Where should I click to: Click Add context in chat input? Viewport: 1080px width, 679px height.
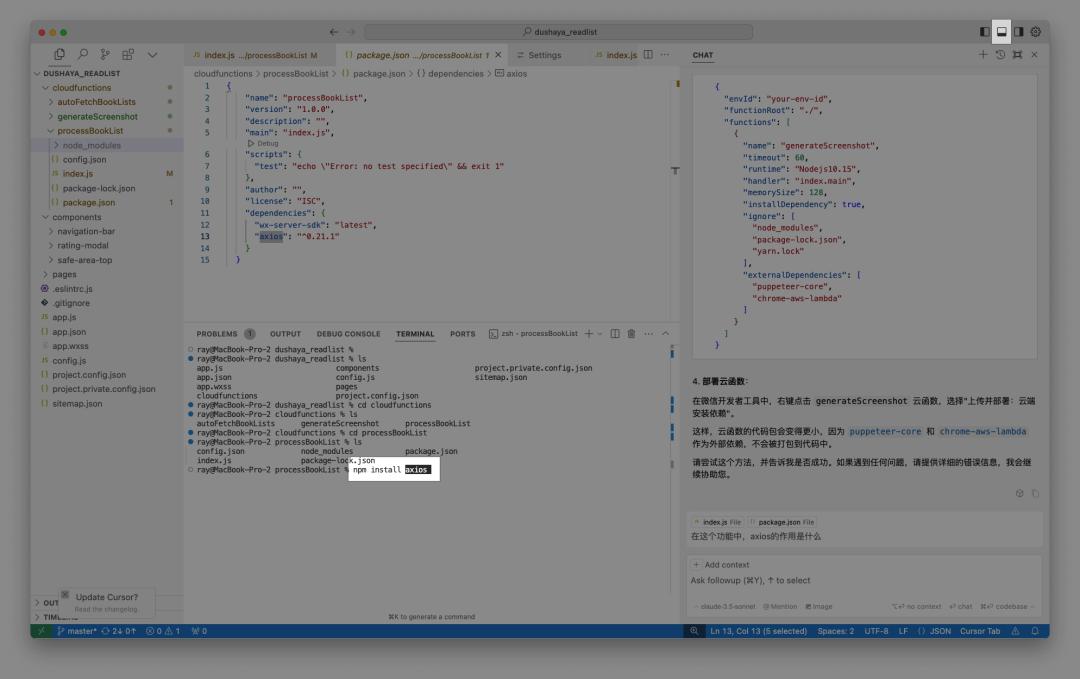click(x=726, y=565)
